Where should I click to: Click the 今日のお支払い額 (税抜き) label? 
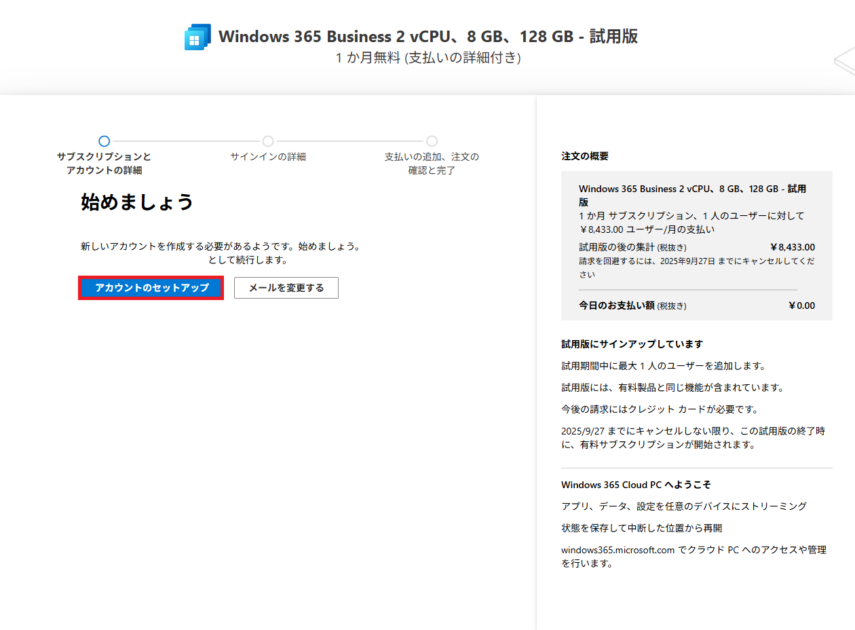click(633, 305)
